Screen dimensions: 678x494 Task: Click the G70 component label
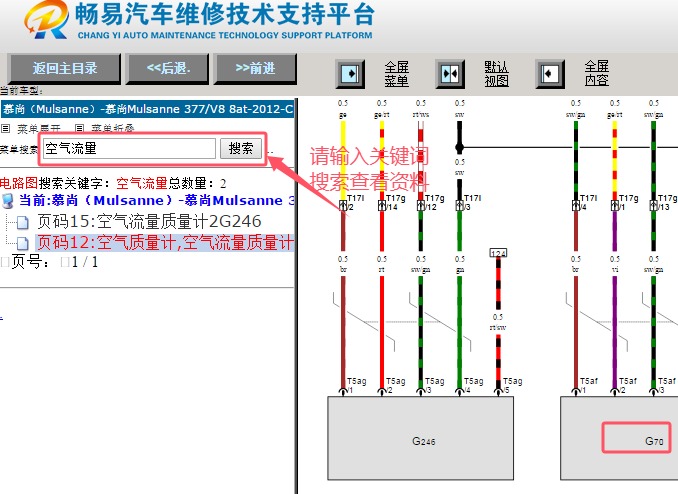click(654, 441)
